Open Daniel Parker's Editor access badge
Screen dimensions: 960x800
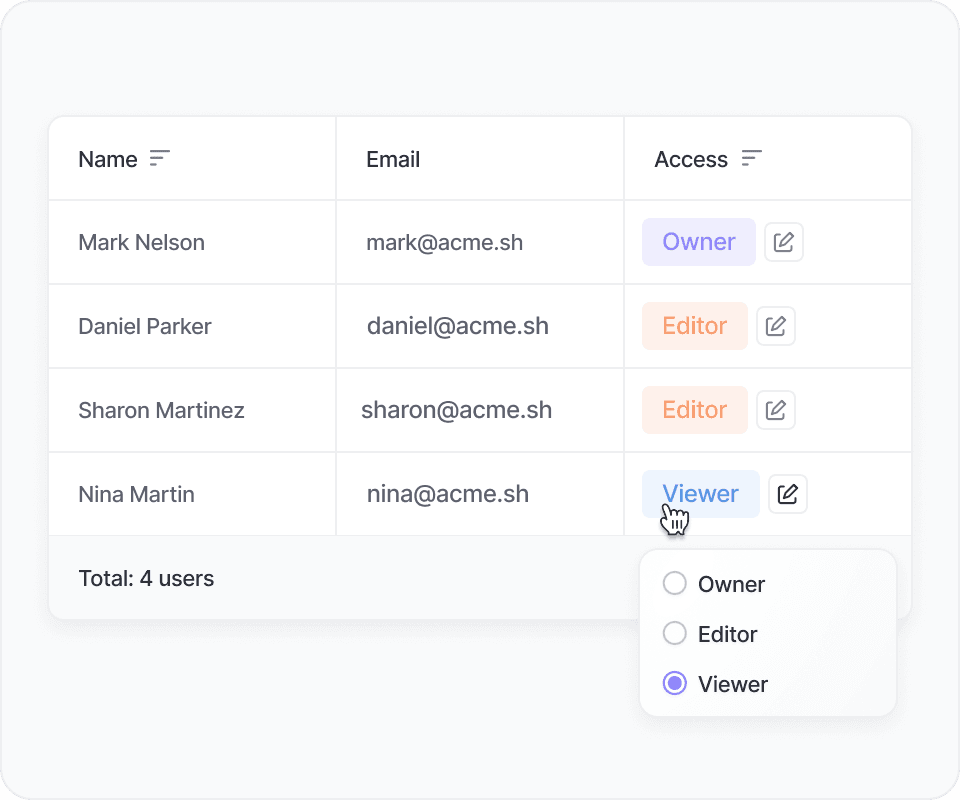[695, 326]
